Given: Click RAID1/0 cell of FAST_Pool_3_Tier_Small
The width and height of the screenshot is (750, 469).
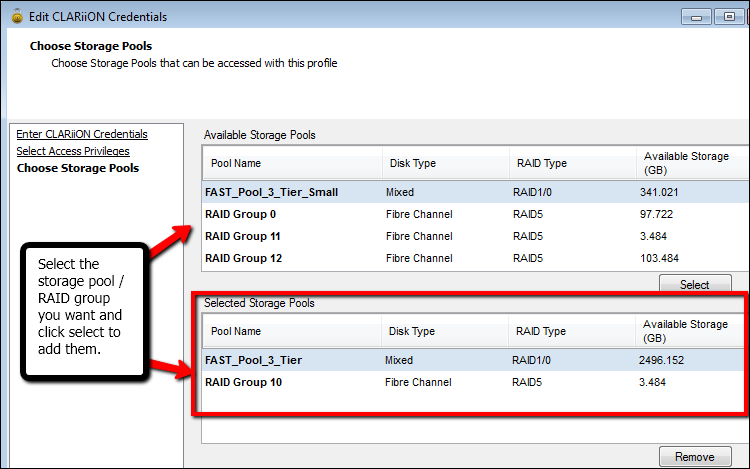Looking at the screenshot, I should 532,192.
